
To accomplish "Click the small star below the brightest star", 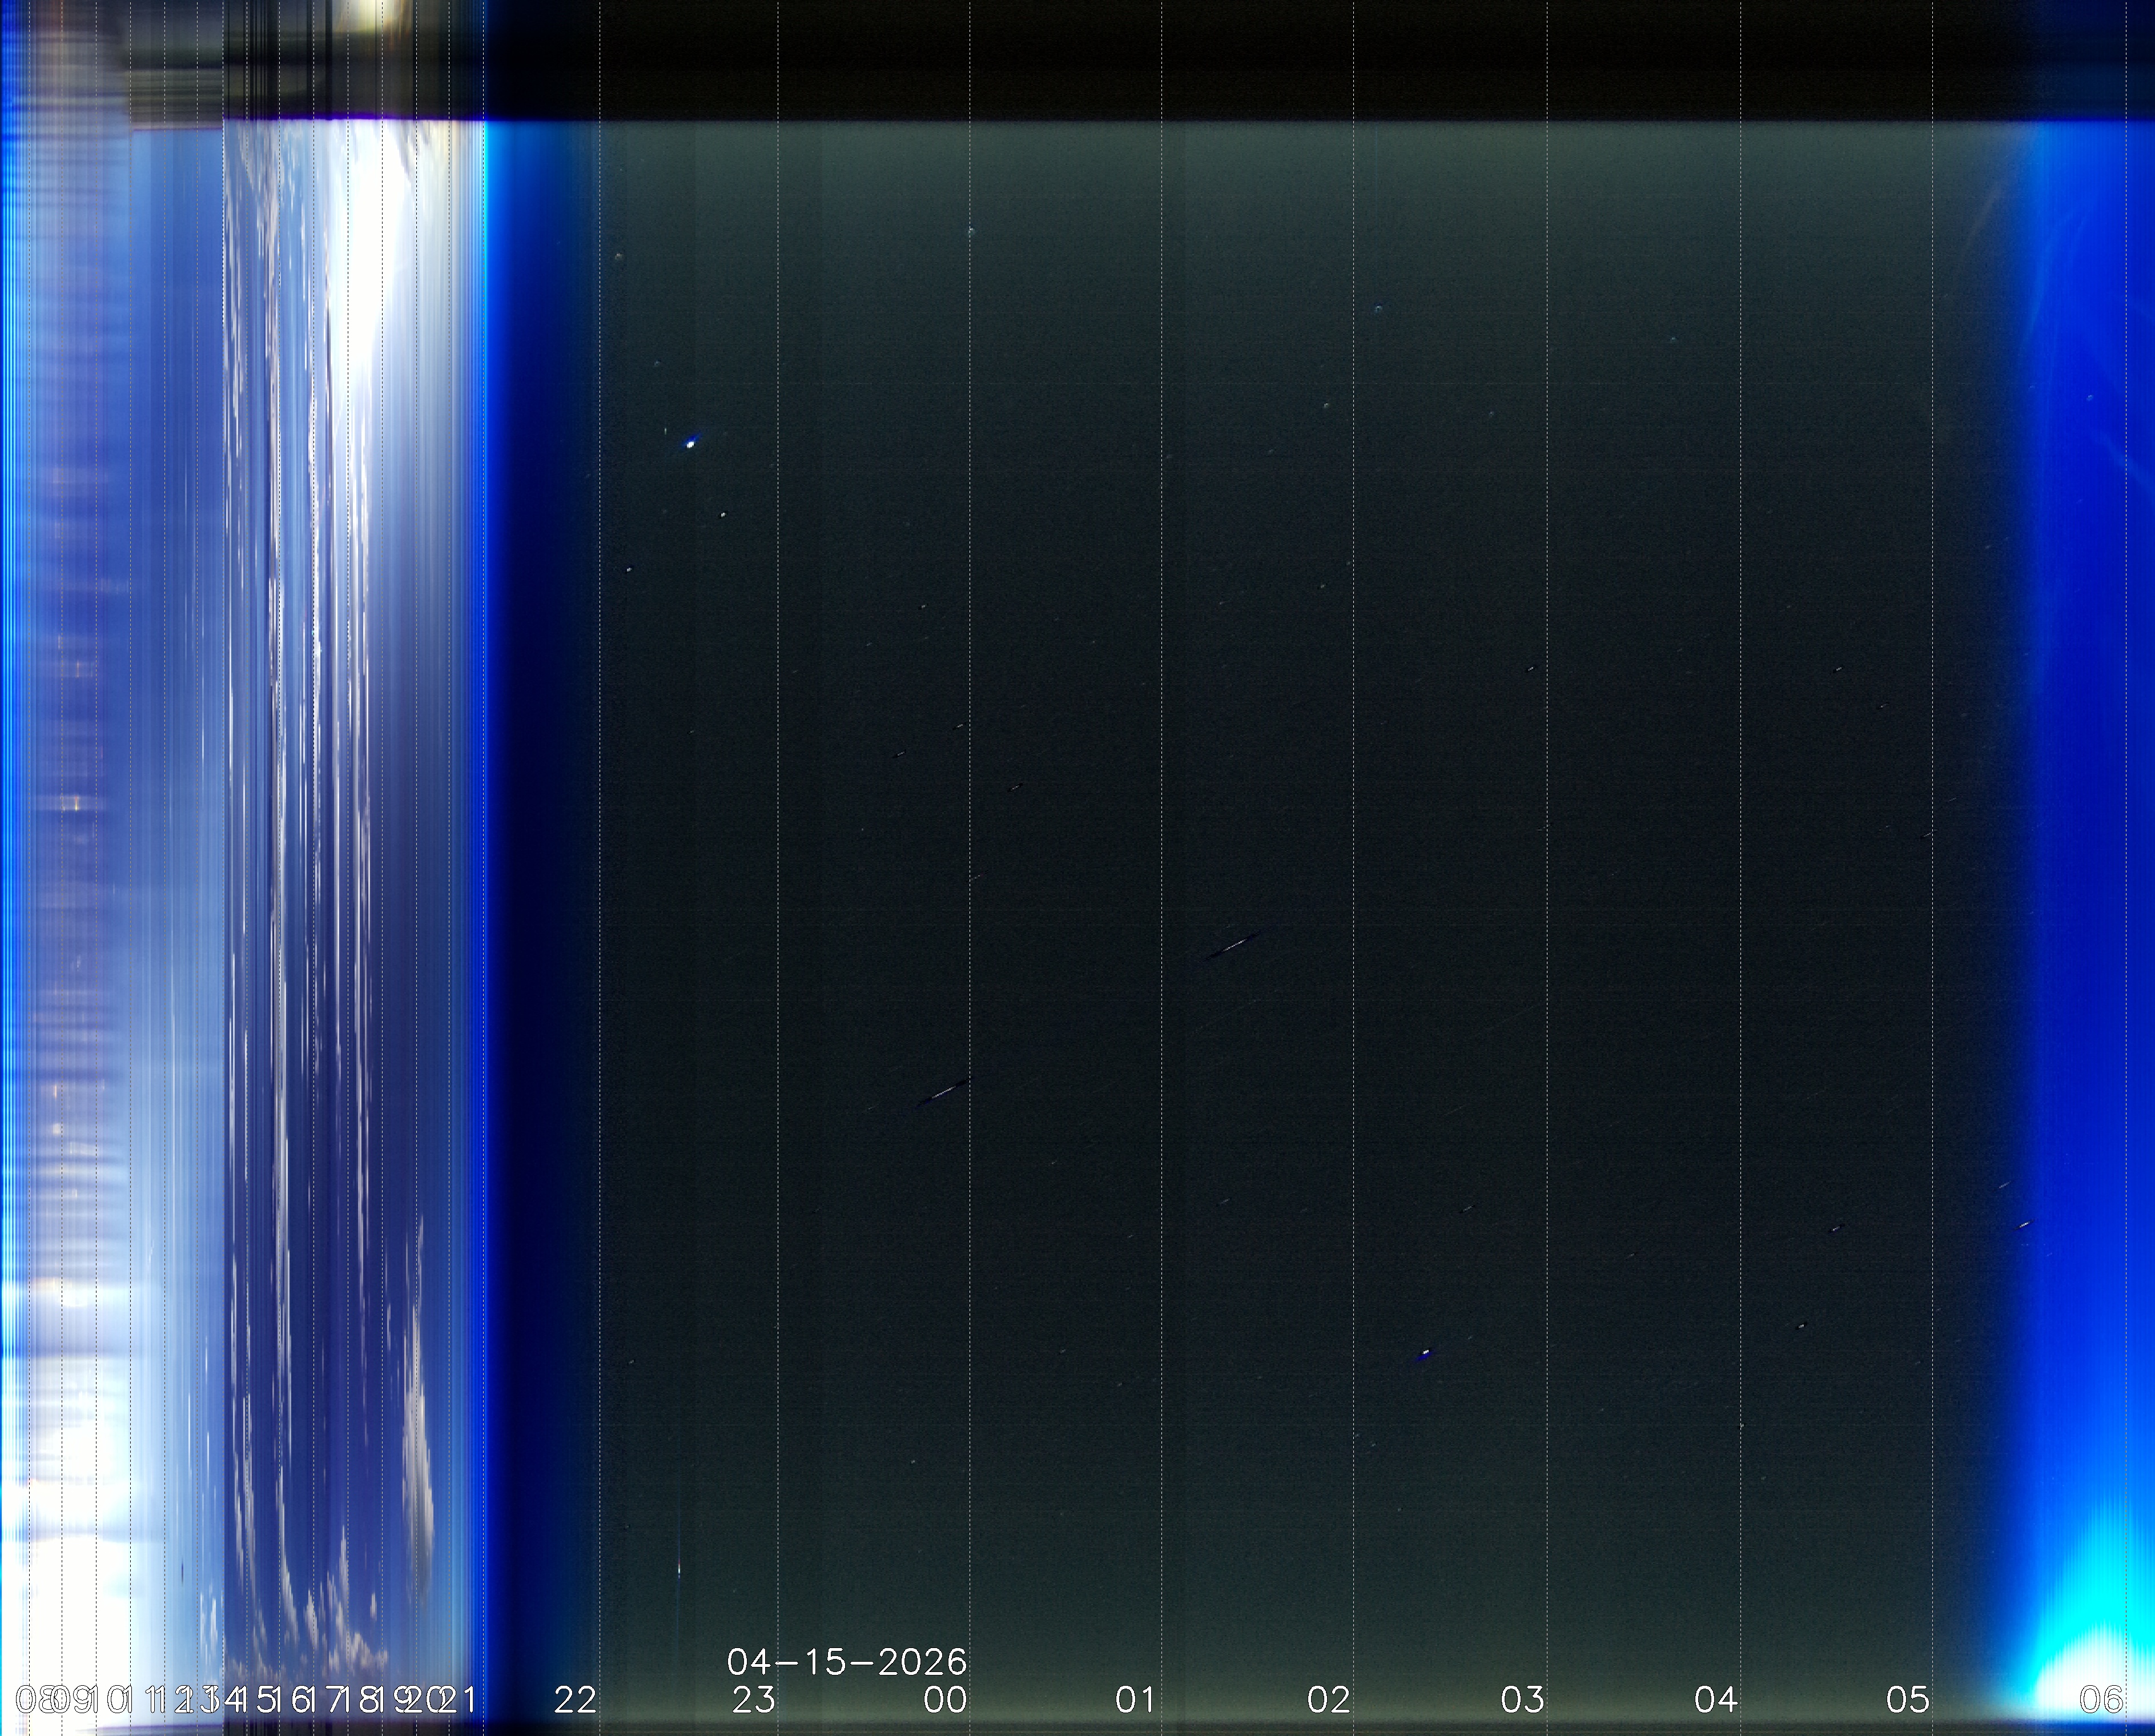I will [x=723, y=515].
